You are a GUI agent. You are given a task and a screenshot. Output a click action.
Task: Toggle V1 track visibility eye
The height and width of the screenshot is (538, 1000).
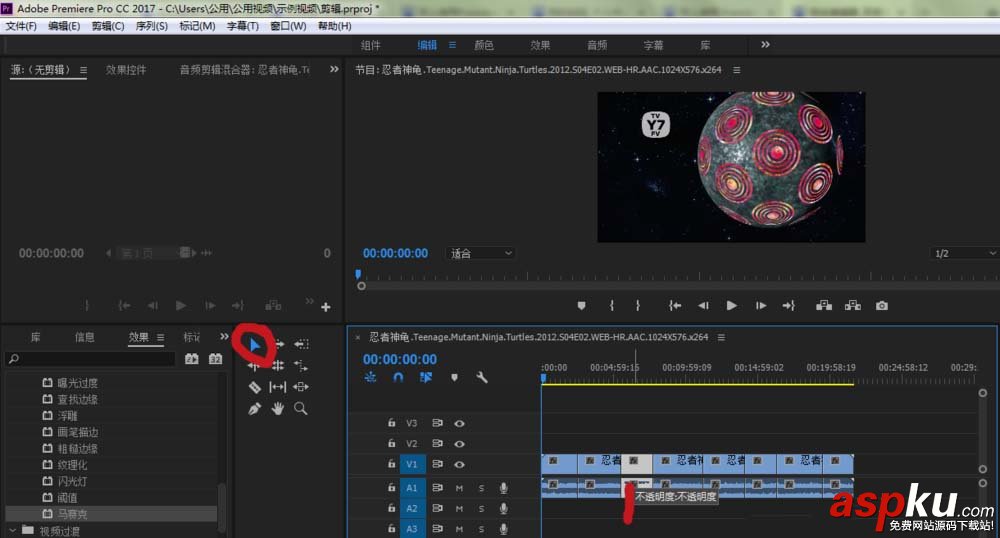pyautogui.click(x=459, y=465)
